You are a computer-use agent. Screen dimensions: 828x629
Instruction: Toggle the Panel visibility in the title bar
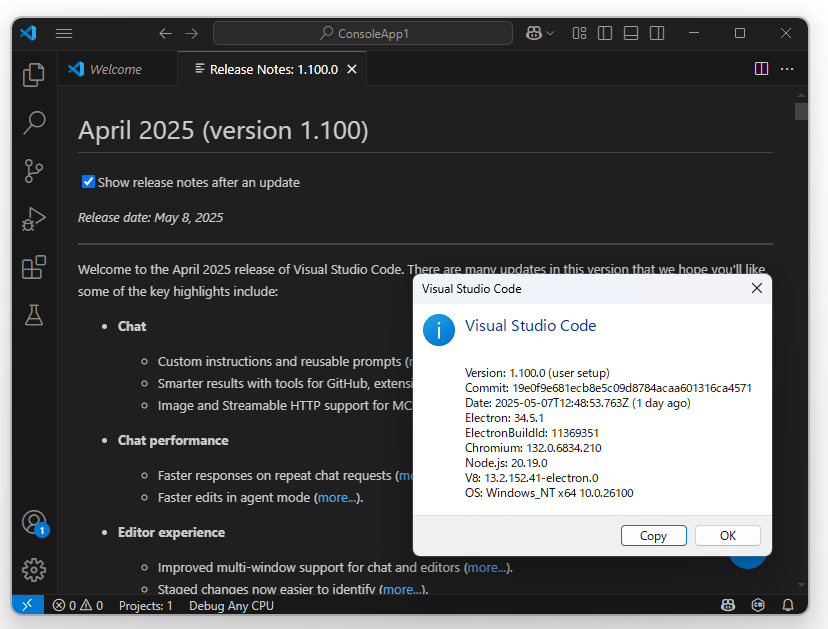(630, 33)
